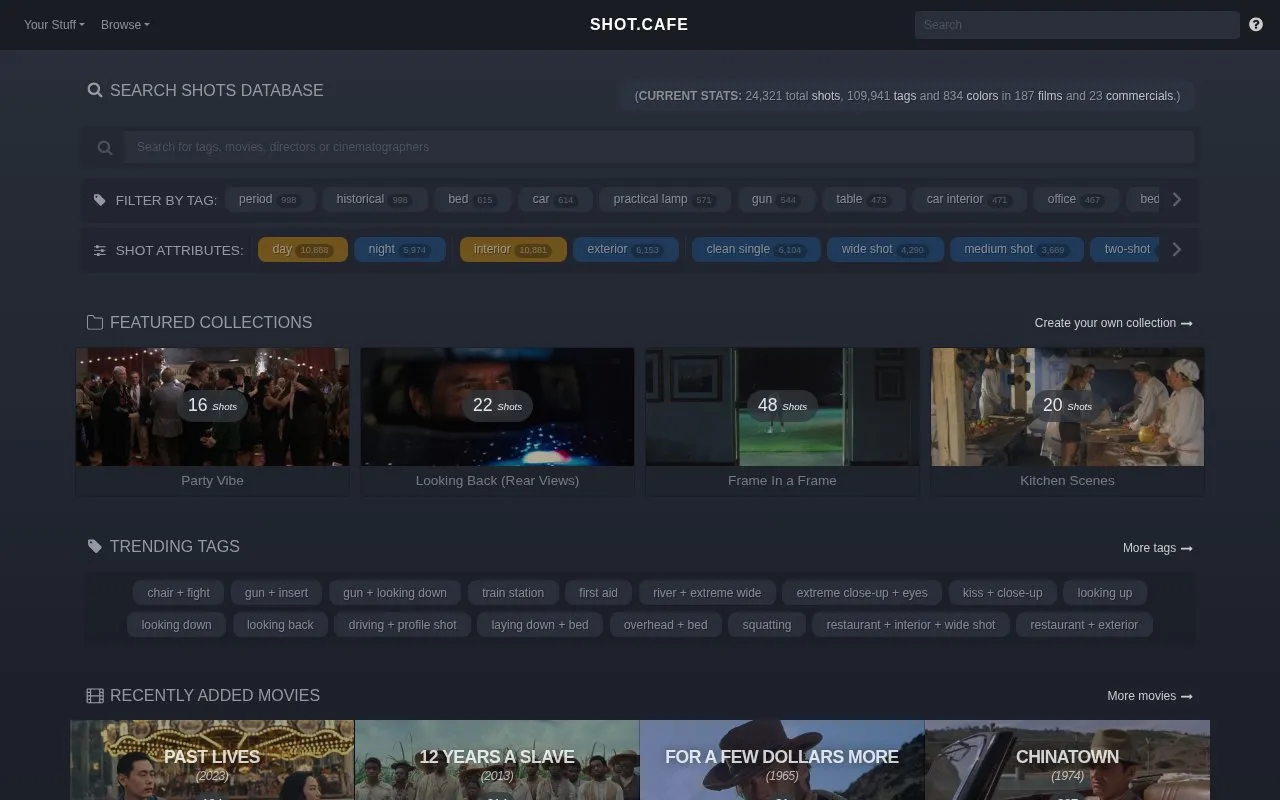
Task: Open the Kitchen Scenes collection thumbnail
Action: point(1067,407)
